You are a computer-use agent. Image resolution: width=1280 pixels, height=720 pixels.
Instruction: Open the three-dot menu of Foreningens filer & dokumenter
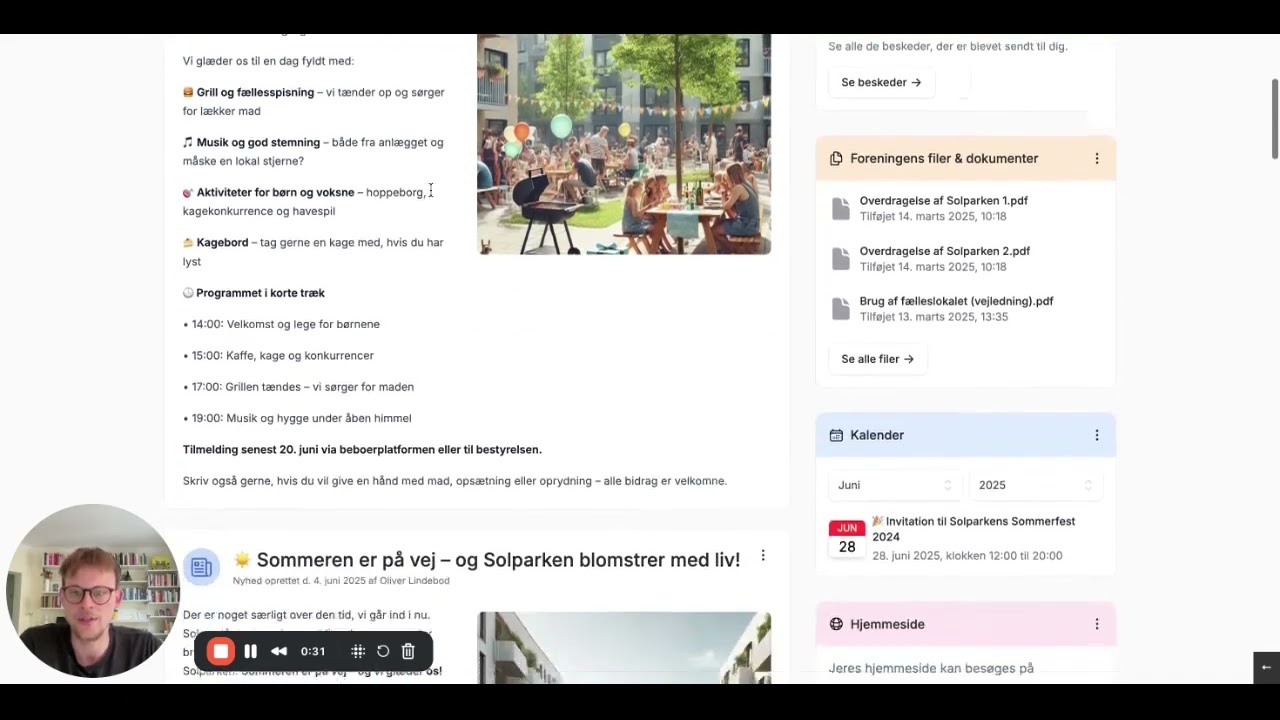point(1097,159)
